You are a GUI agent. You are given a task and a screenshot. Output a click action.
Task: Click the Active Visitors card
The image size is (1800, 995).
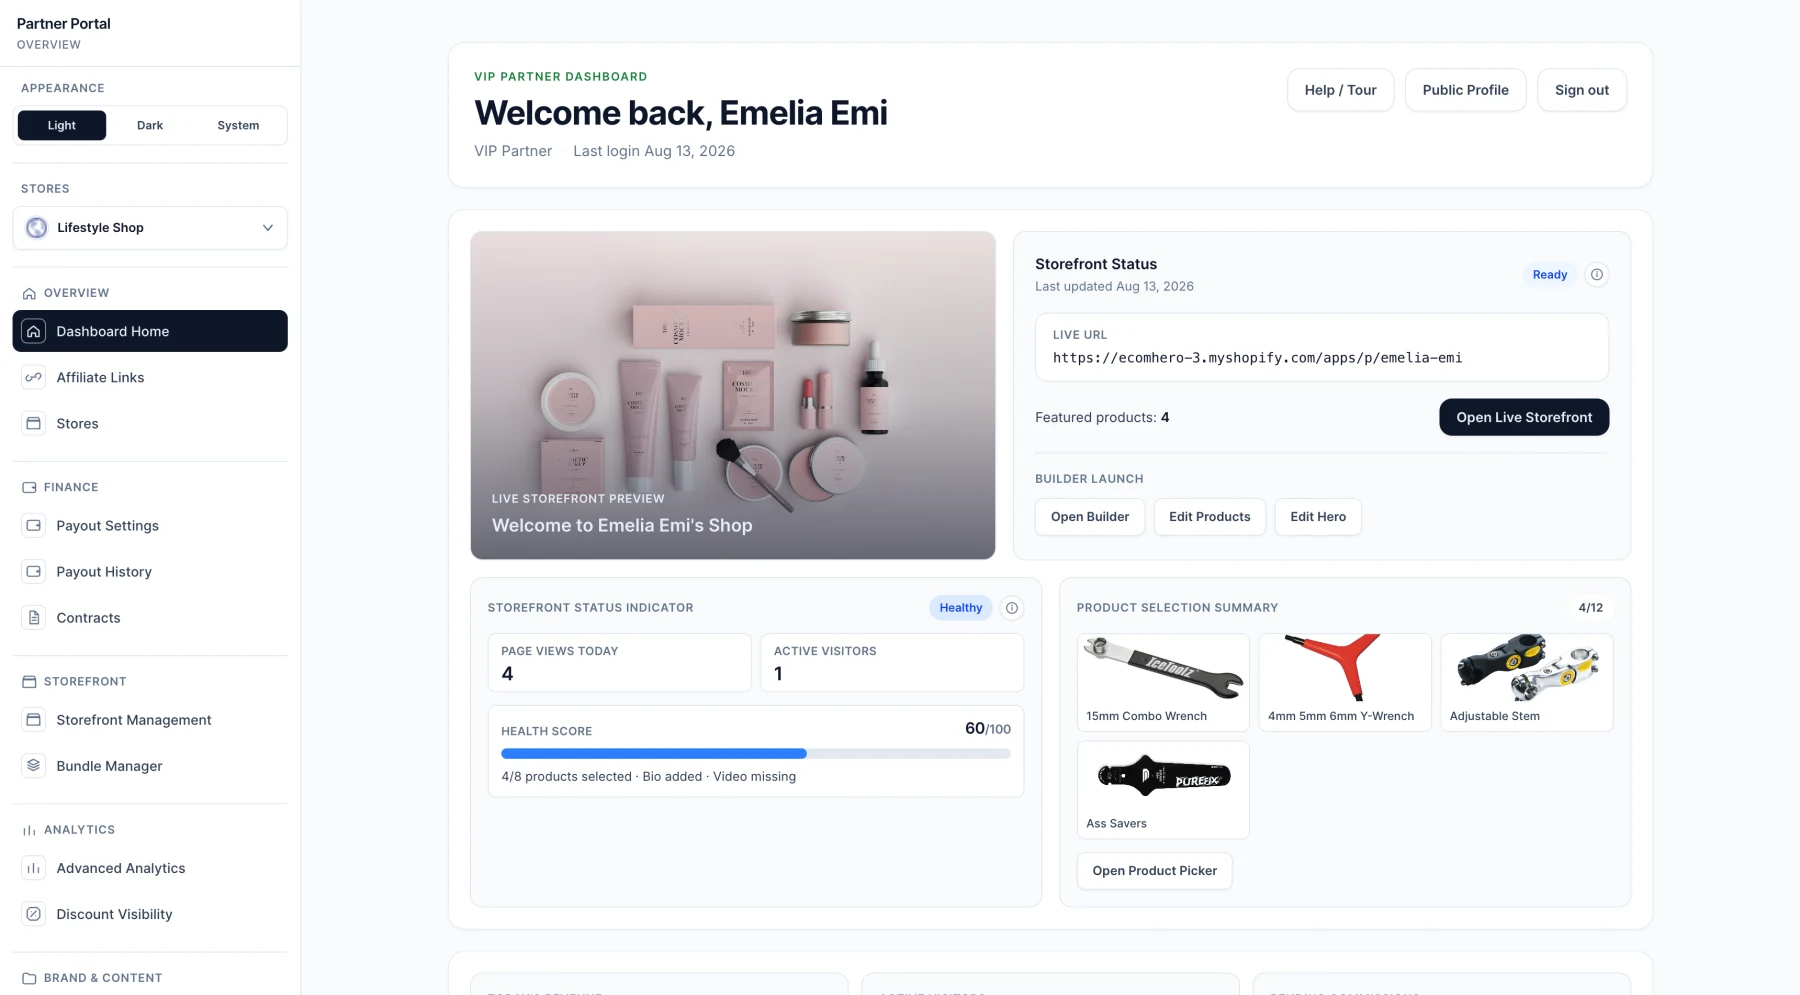[x=892, y=662]
